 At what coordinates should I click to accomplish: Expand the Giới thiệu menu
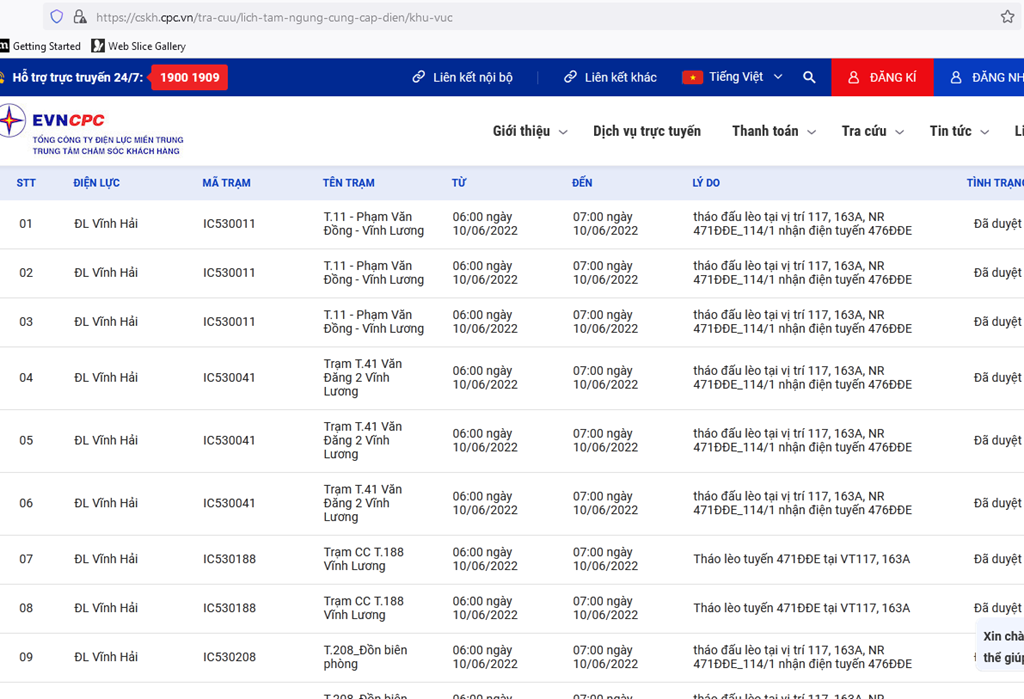[x=530, y=131]
